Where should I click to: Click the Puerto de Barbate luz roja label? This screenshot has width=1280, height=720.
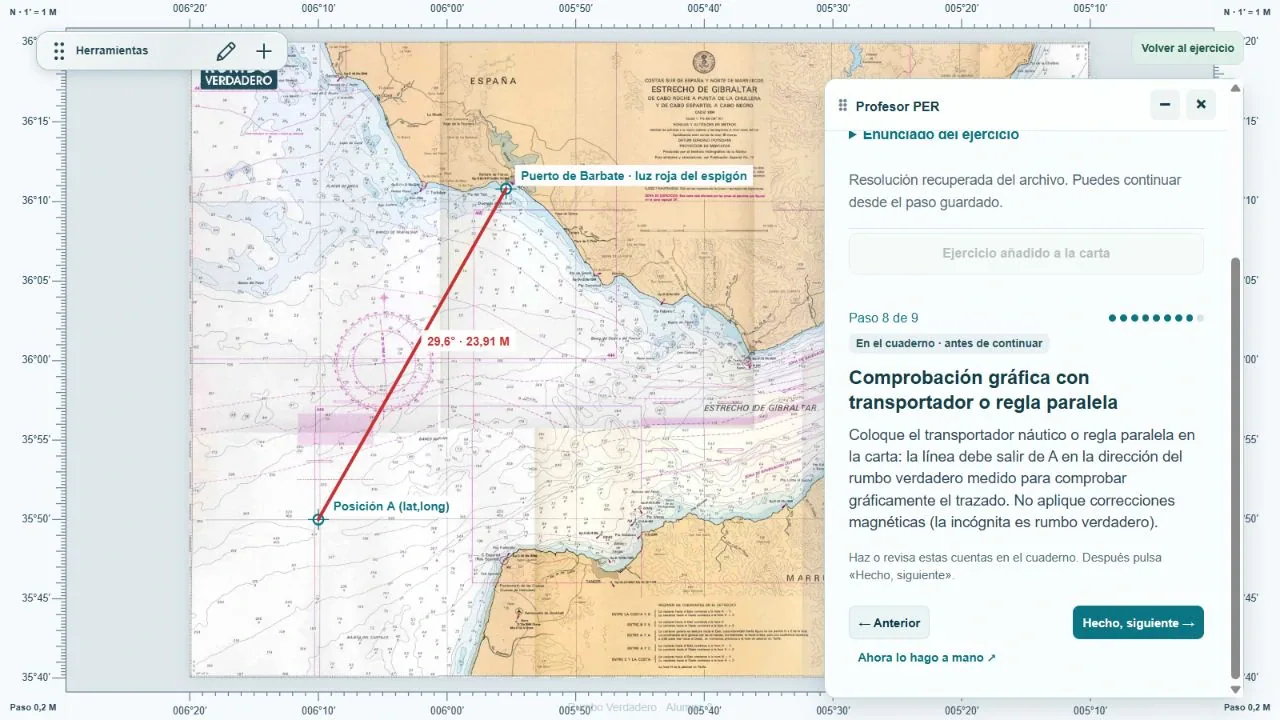click(x=634, y=176)
